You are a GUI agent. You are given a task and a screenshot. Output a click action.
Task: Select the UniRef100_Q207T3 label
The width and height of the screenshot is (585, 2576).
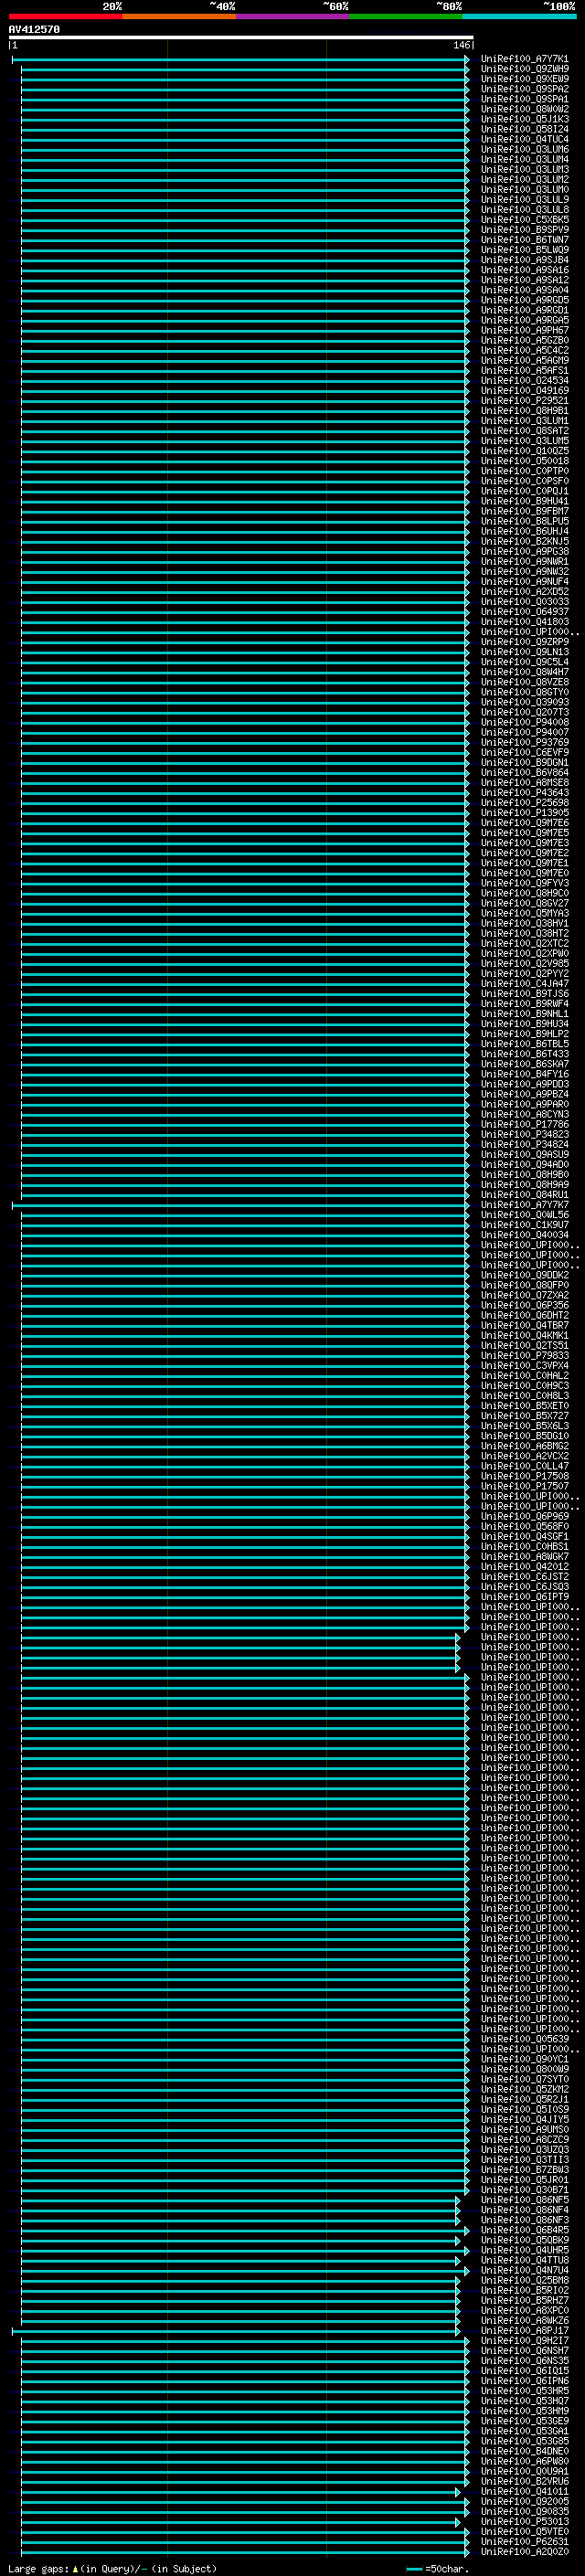[x=524, y=712]
